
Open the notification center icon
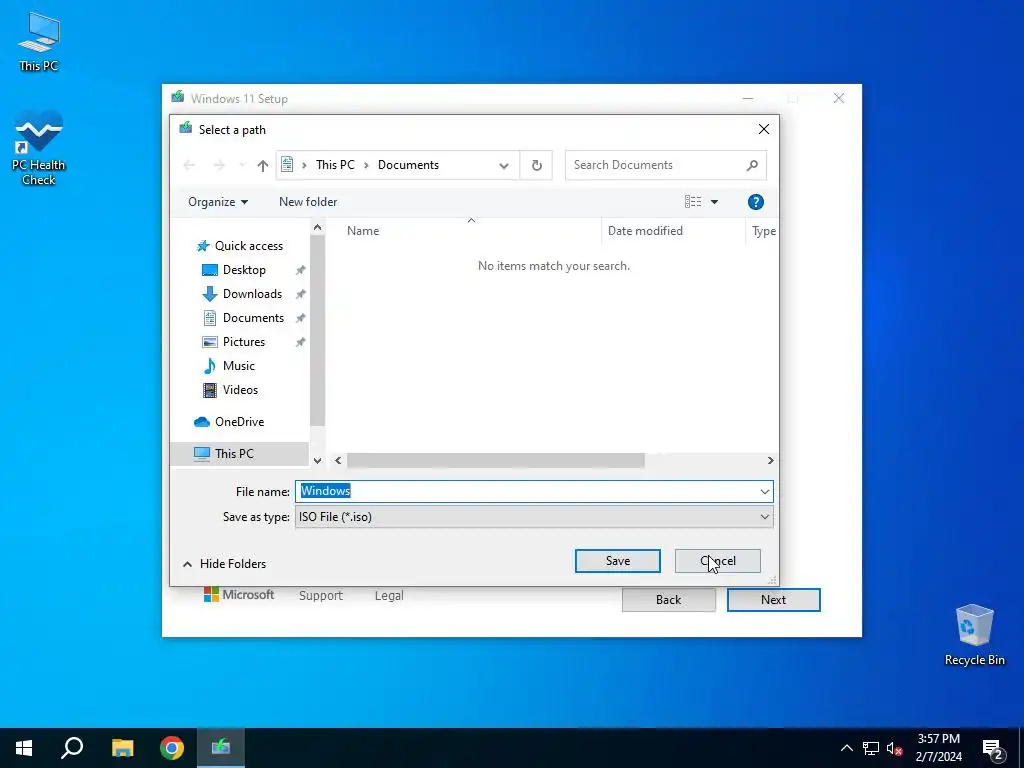993,749
